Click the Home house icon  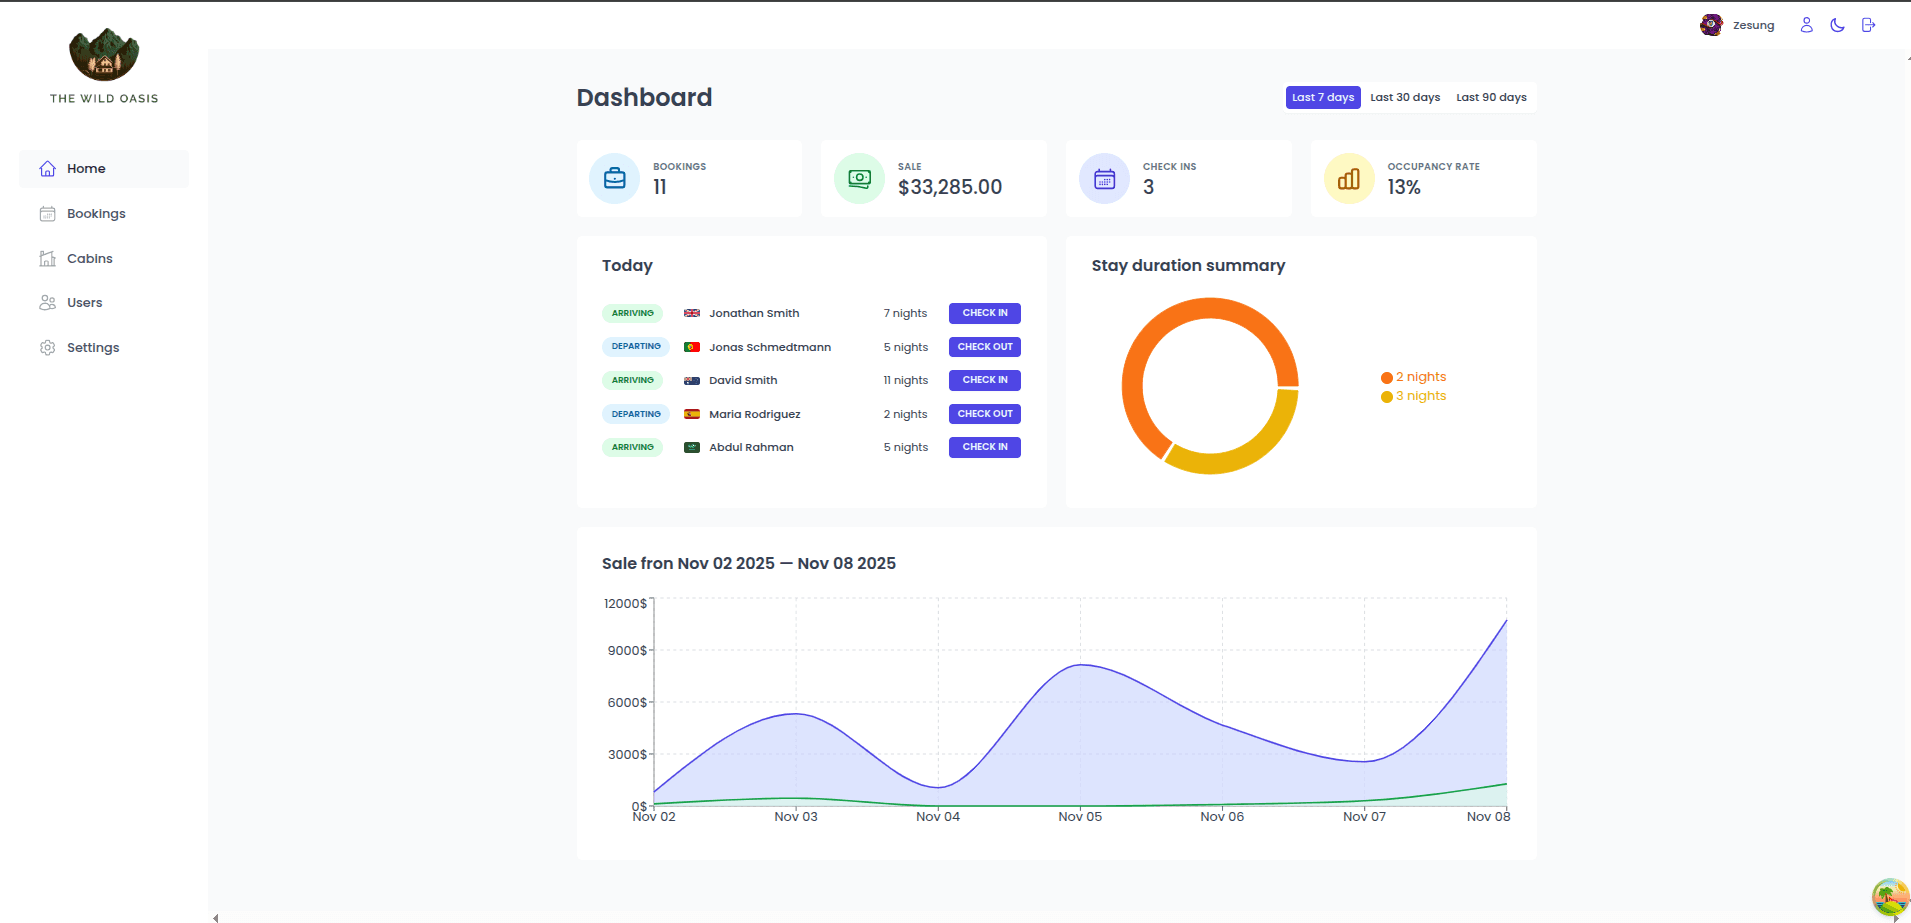tap(47, 169)
